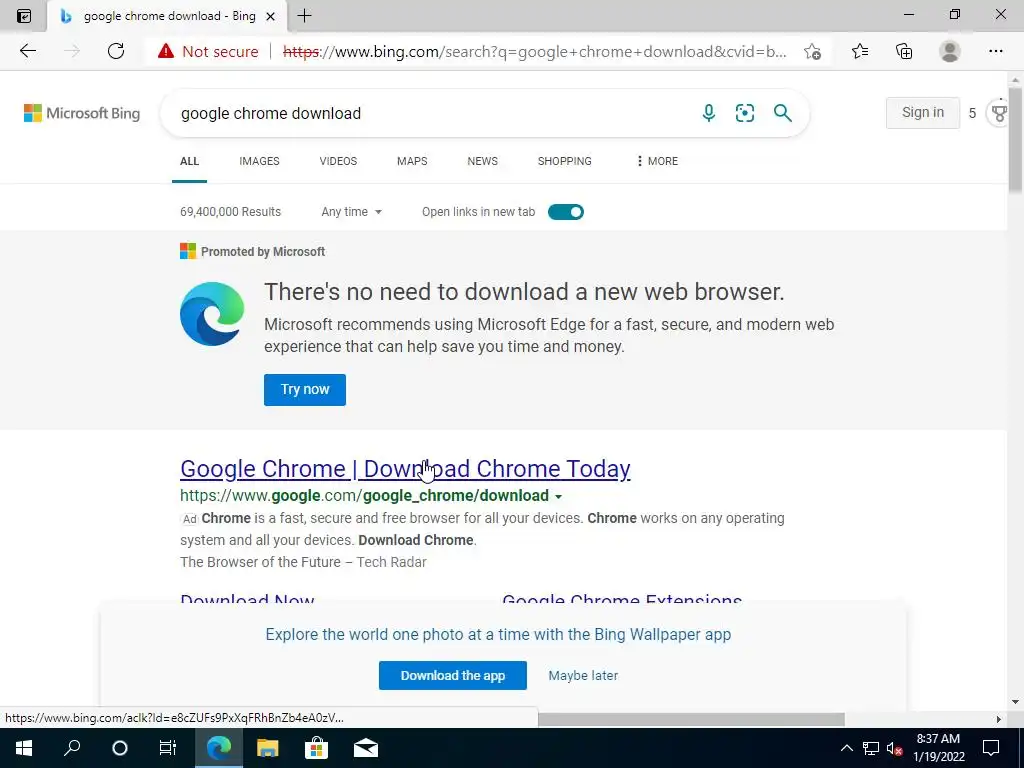Screen dimensions: 1024x768
Task: Switch to the NEWS tab
Action: [483, 161]
